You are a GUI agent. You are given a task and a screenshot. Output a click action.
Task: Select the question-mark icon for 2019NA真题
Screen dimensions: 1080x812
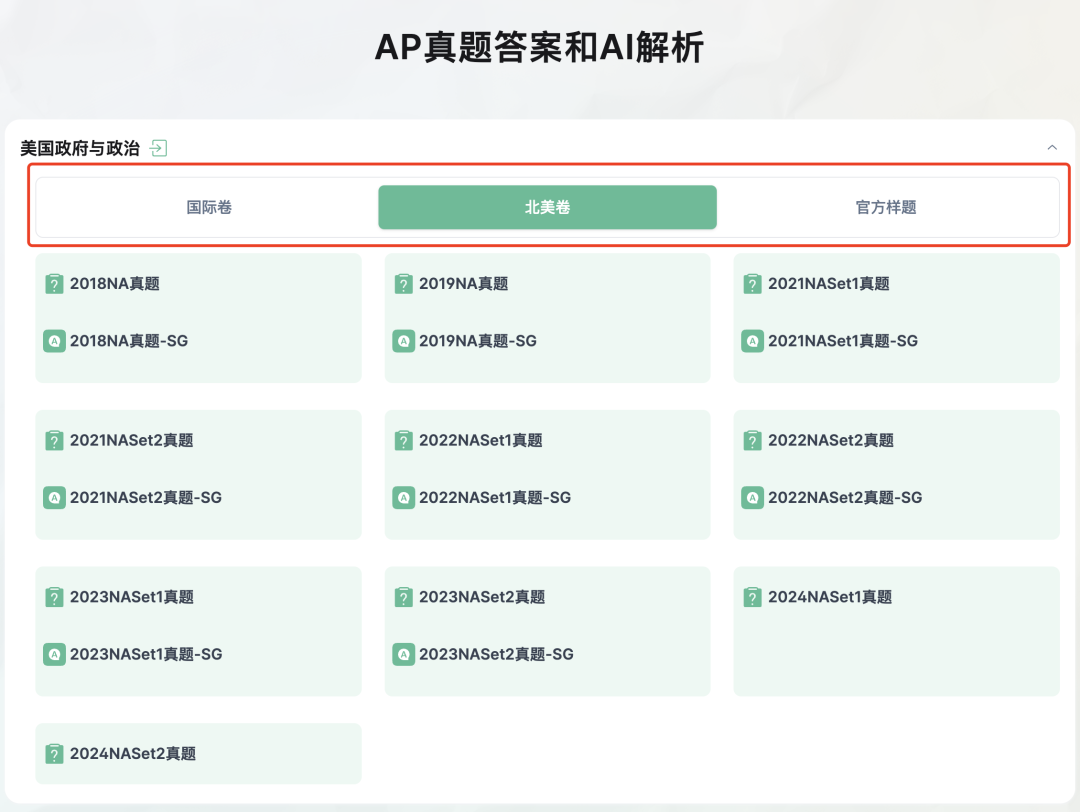pos(402,283)
